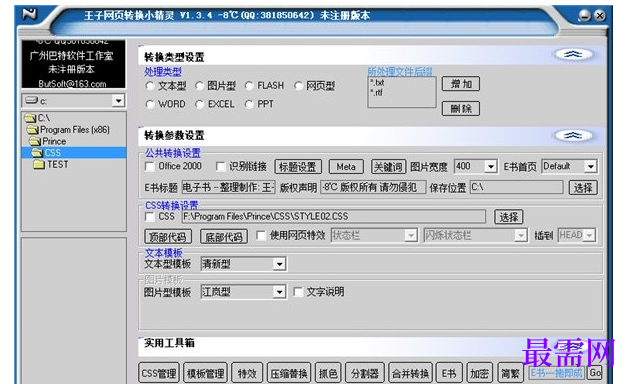Viewport: 634px width, 384px height.
Task: Click the Meta button
Action: pyautogui.click(x=346, y=167)
